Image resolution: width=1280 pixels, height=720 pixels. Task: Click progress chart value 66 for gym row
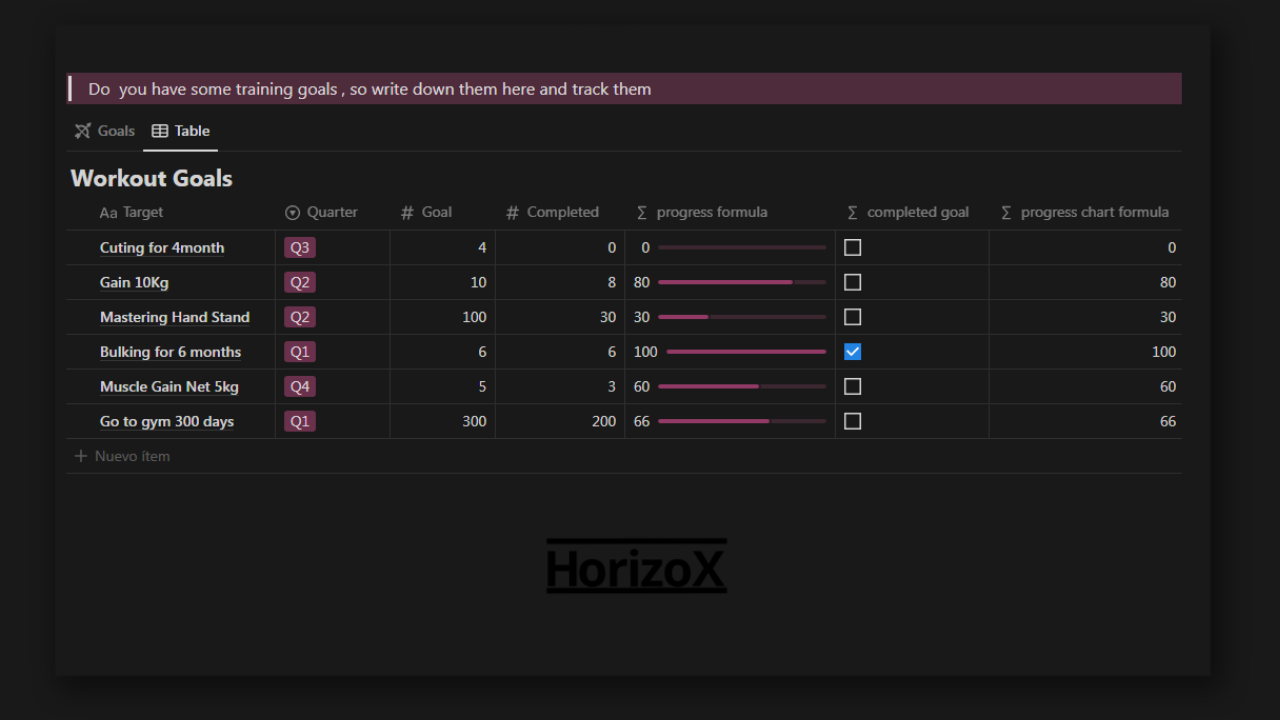1168,422
